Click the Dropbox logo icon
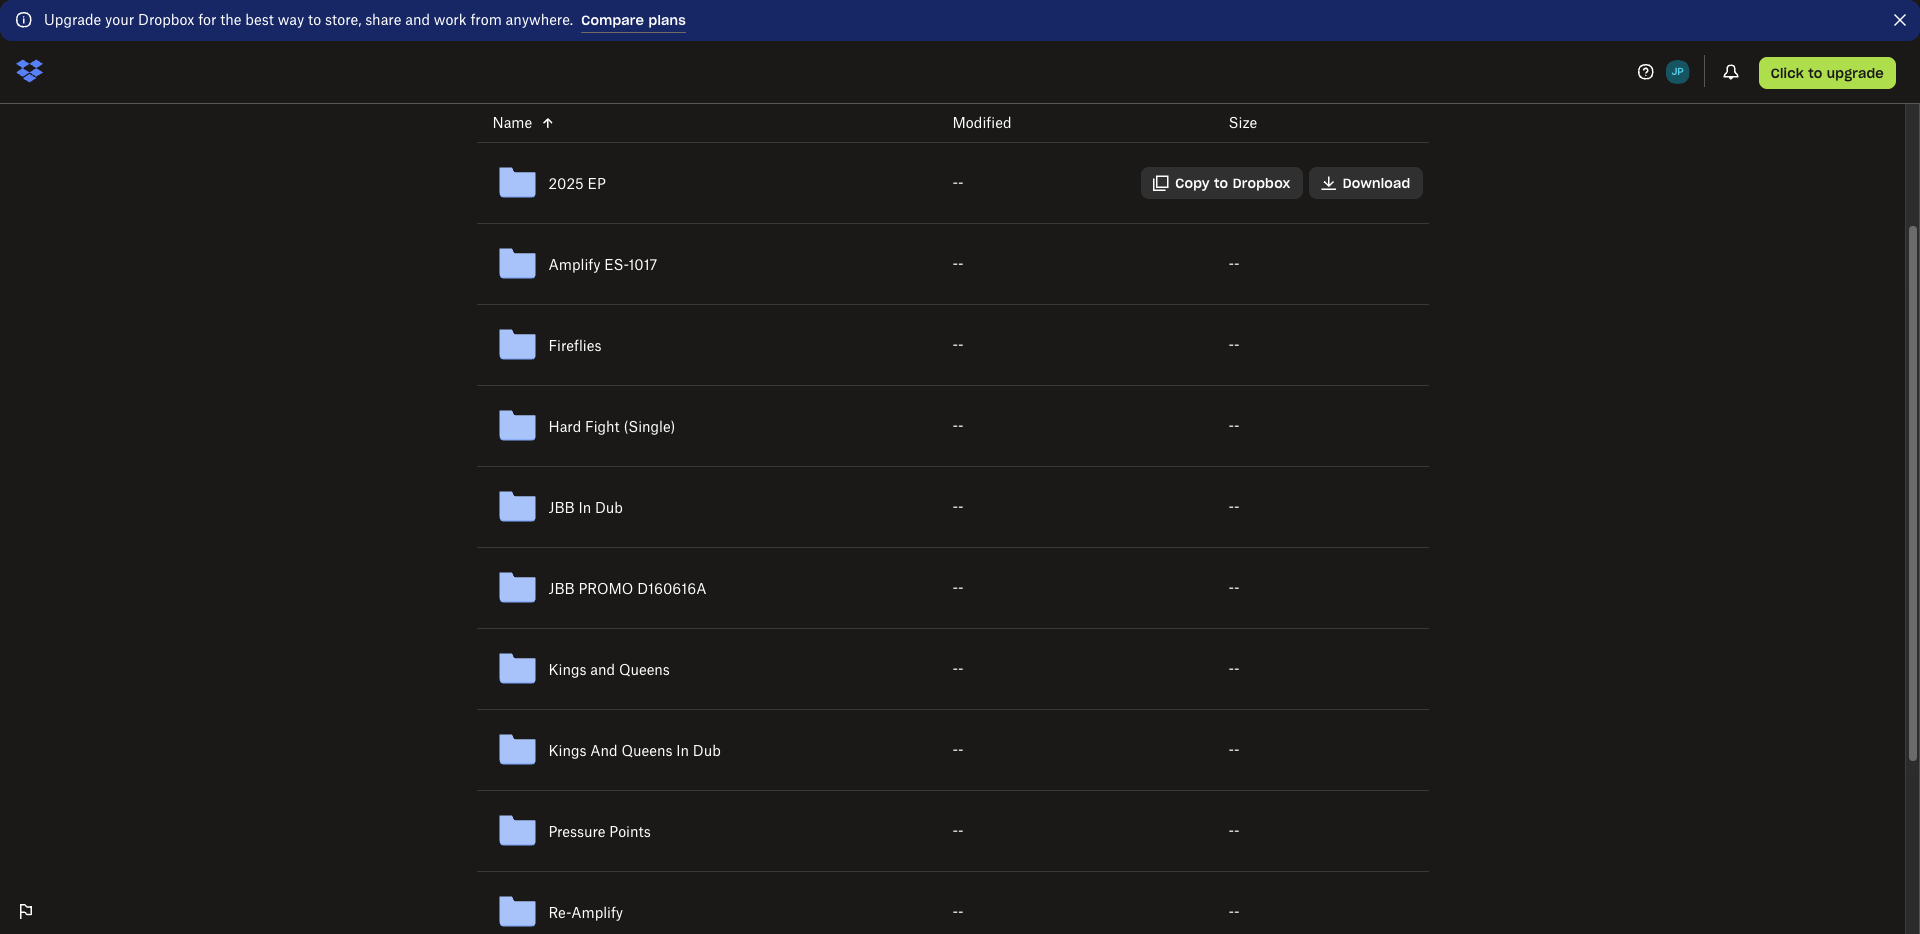Screen dimensions: 1920x934 pyautogui.click(x=30, y=71)
